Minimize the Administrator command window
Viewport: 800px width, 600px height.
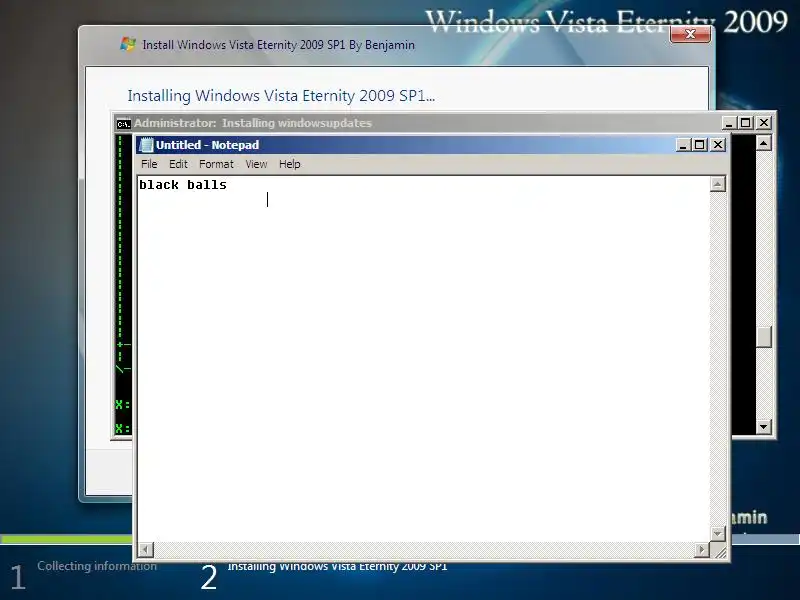tap(729, 123)
